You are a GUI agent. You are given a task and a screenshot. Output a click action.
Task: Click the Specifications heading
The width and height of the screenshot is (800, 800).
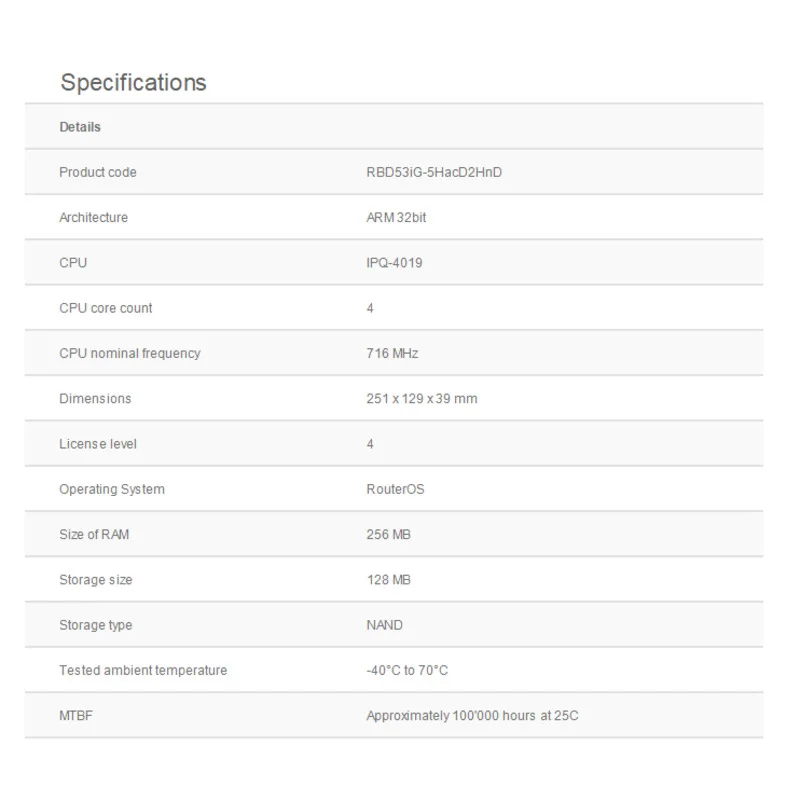(133, 82)
